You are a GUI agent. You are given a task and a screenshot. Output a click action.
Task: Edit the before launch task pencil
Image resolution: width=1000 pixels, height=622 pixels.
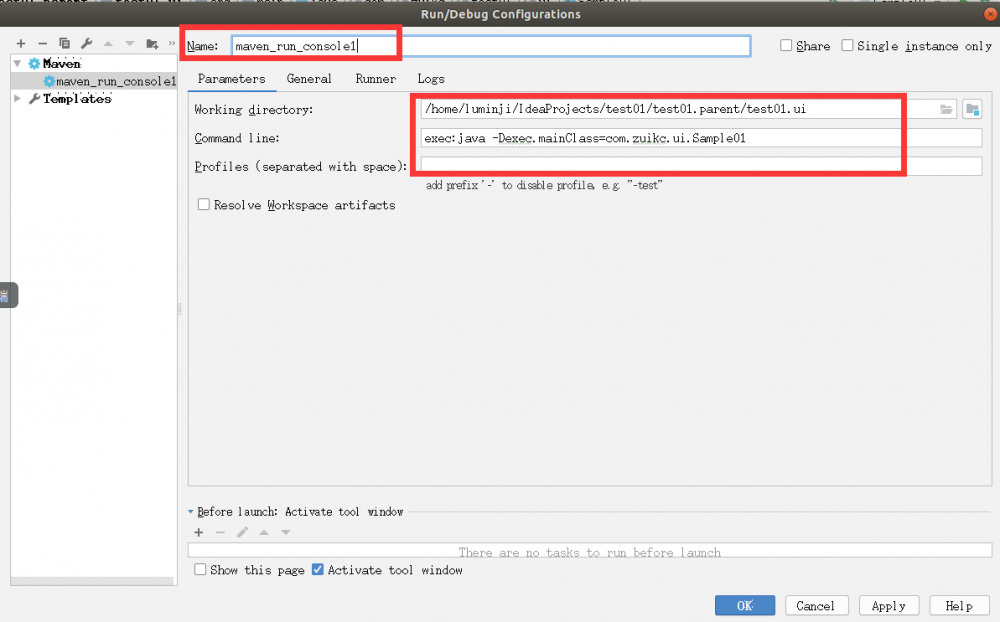tap(242, 532)
